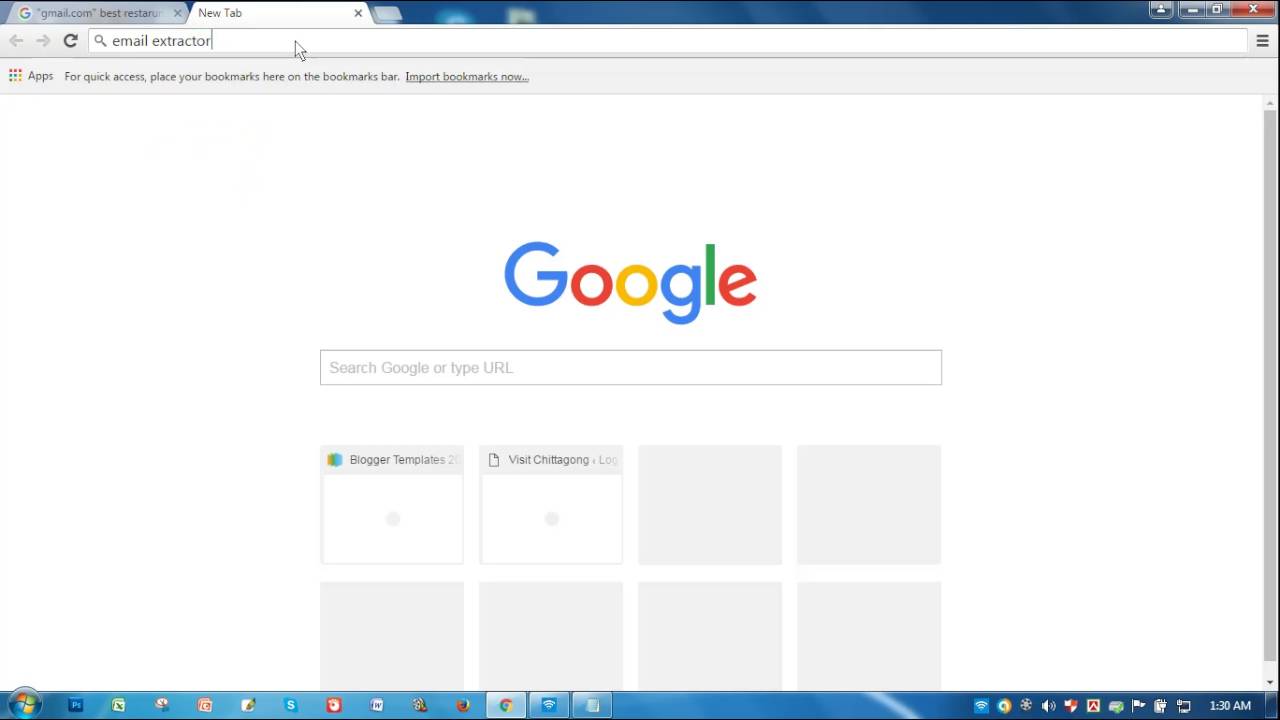Click the Wi-Fi tray icon
1280x720 pixels.
981,706
